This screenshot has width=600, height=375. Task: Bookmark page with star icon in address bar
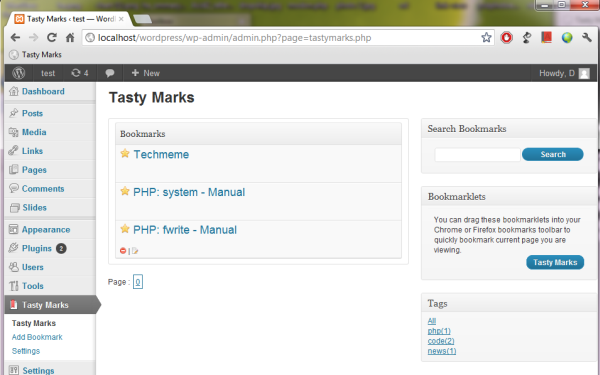pos(486,38)
